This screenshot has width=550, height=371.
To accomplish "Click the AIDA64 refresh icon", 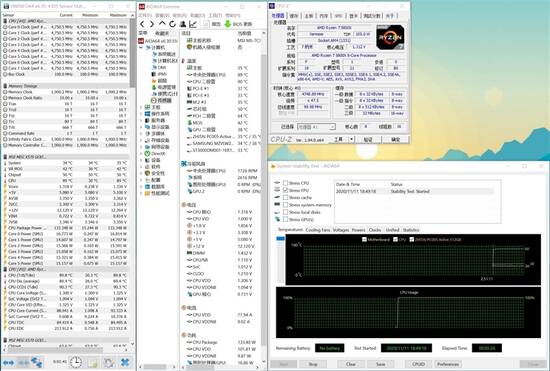I will 172,24.
